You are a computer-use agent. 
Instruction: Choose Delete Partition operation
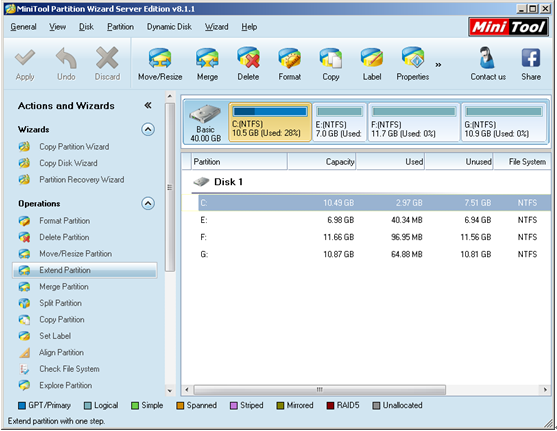(64, 237)
